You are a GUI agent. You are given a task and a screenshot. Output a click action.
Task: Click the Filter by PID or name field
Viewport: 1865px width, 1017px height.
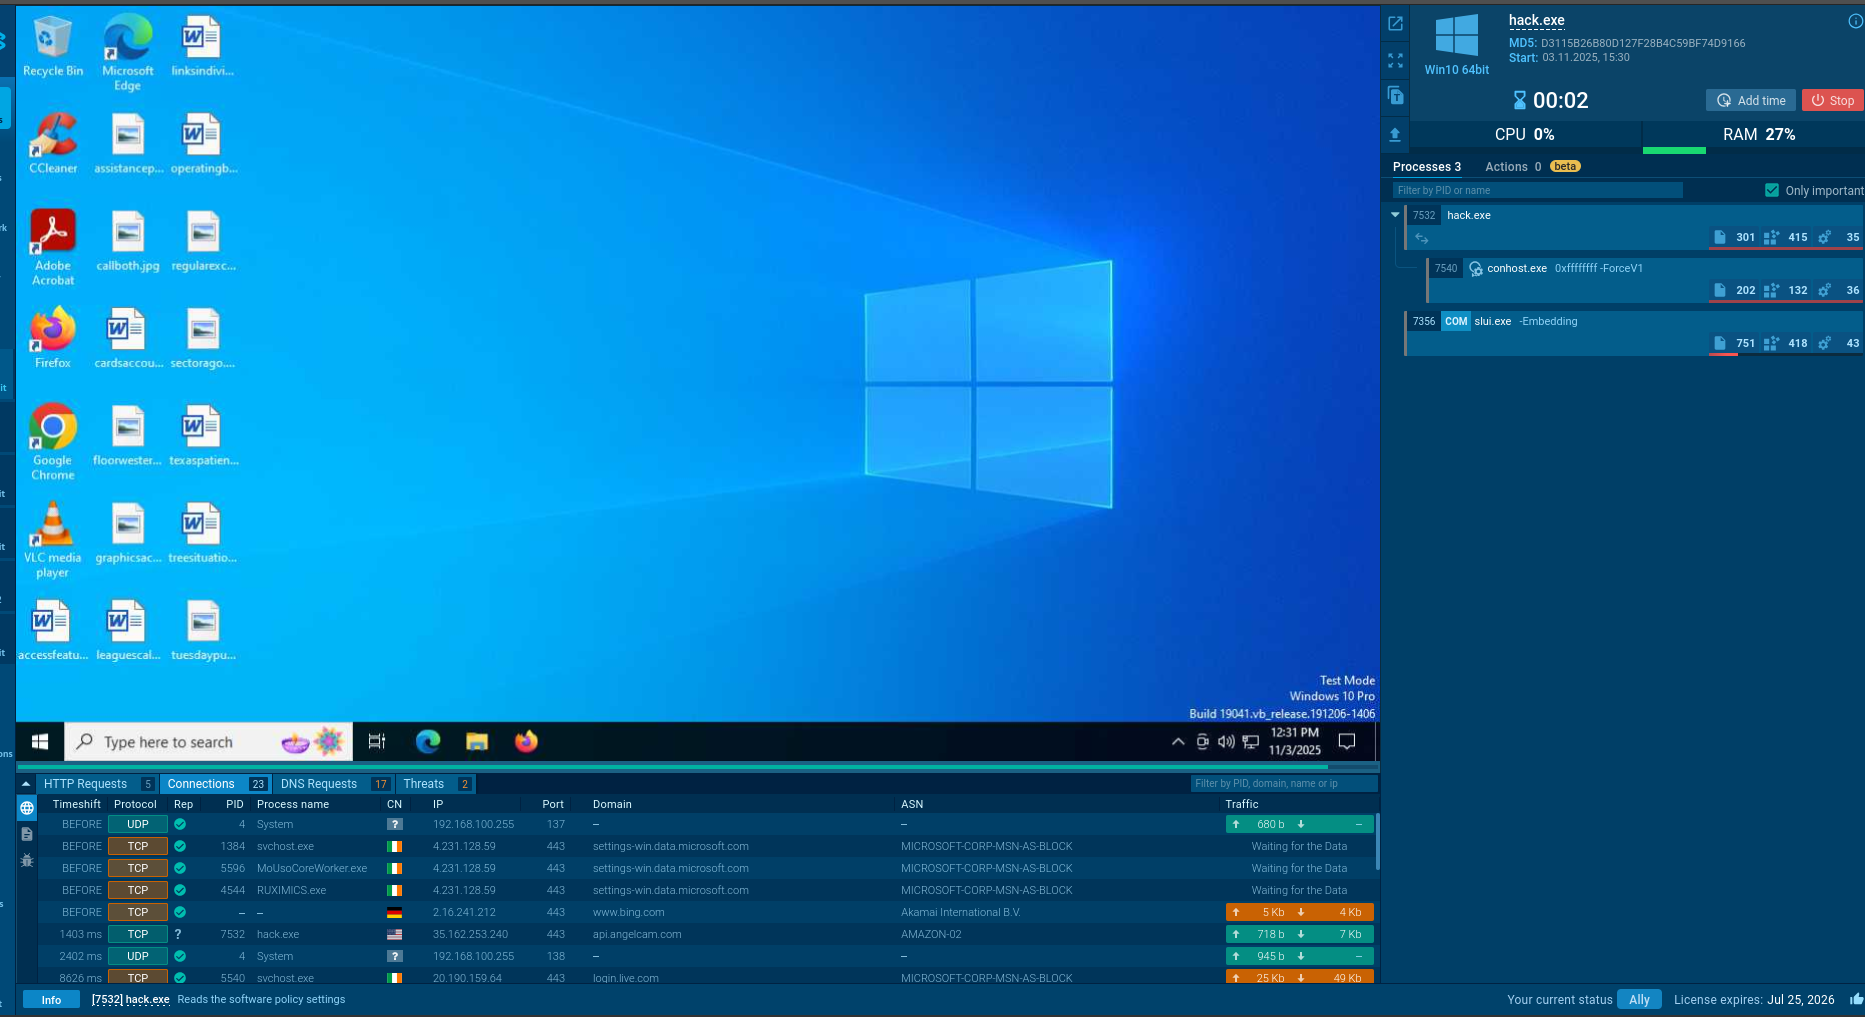[1533, 189]
